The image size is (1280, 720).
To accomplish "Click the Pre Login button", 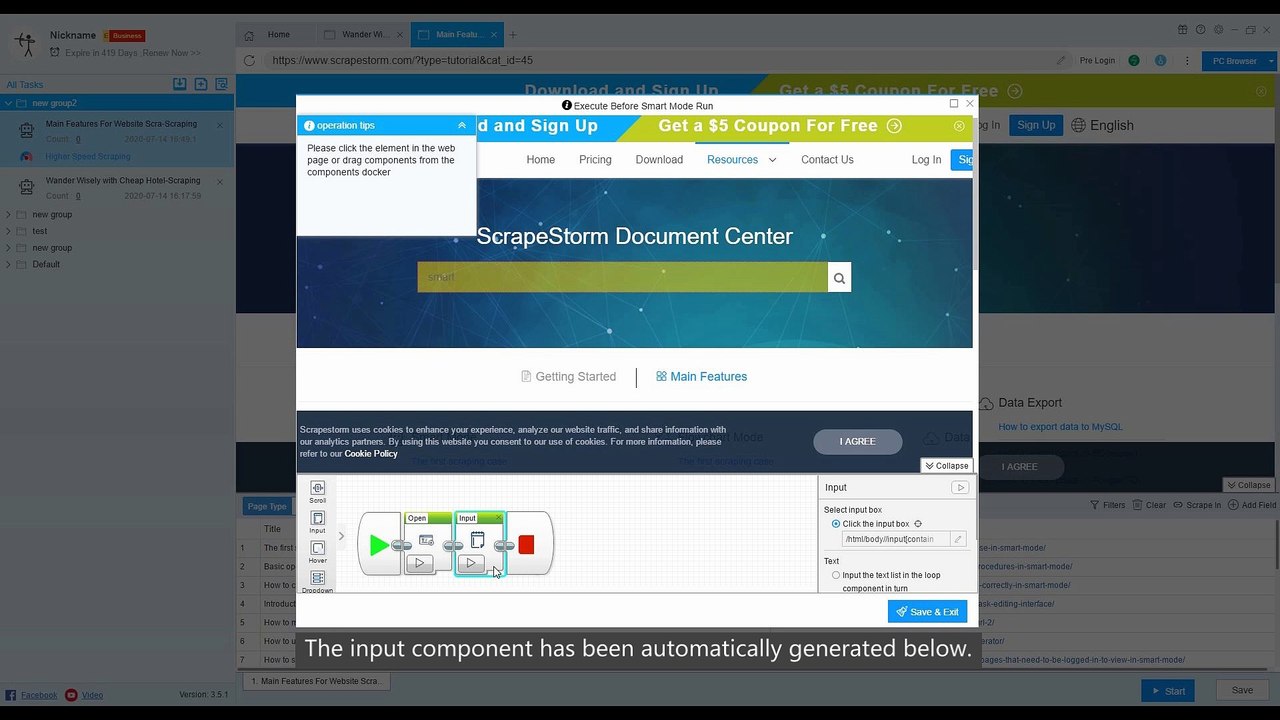I will (x=1097, y=61).
